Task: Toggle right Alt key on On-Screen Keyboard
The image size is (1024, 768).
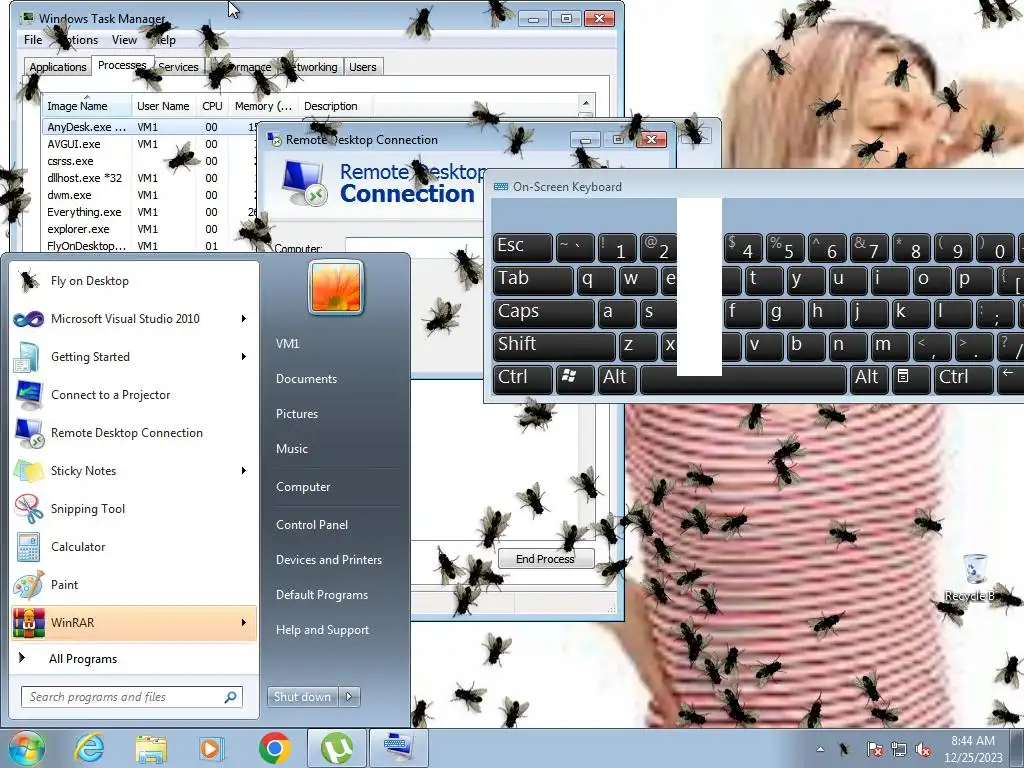Action: [869, 378]
